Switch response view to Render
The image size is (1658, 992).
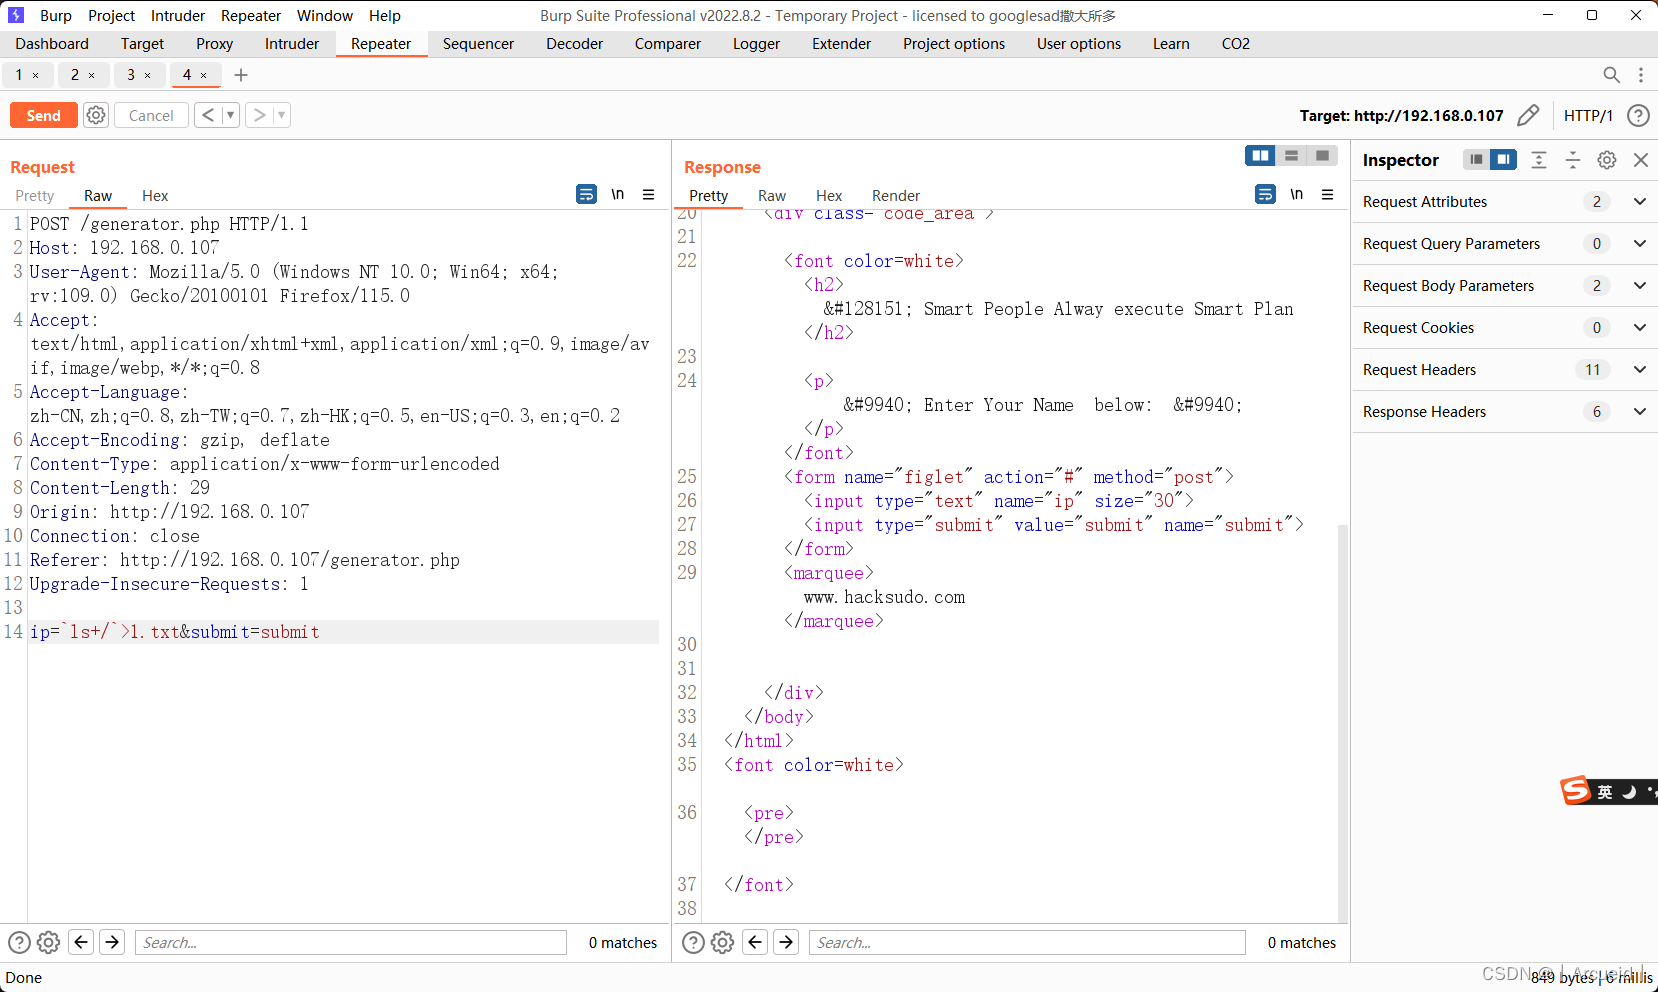click(x=896, y=196)
